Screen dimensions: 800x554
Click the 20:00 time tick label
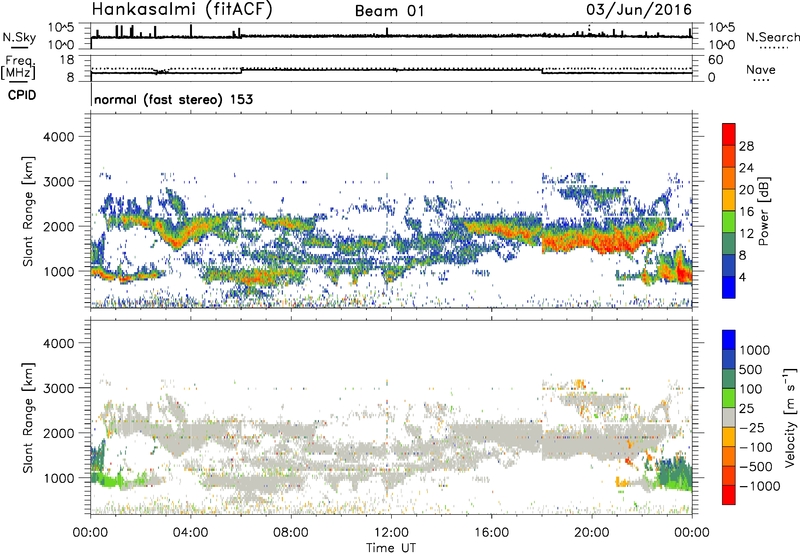[x=592, y=533]
